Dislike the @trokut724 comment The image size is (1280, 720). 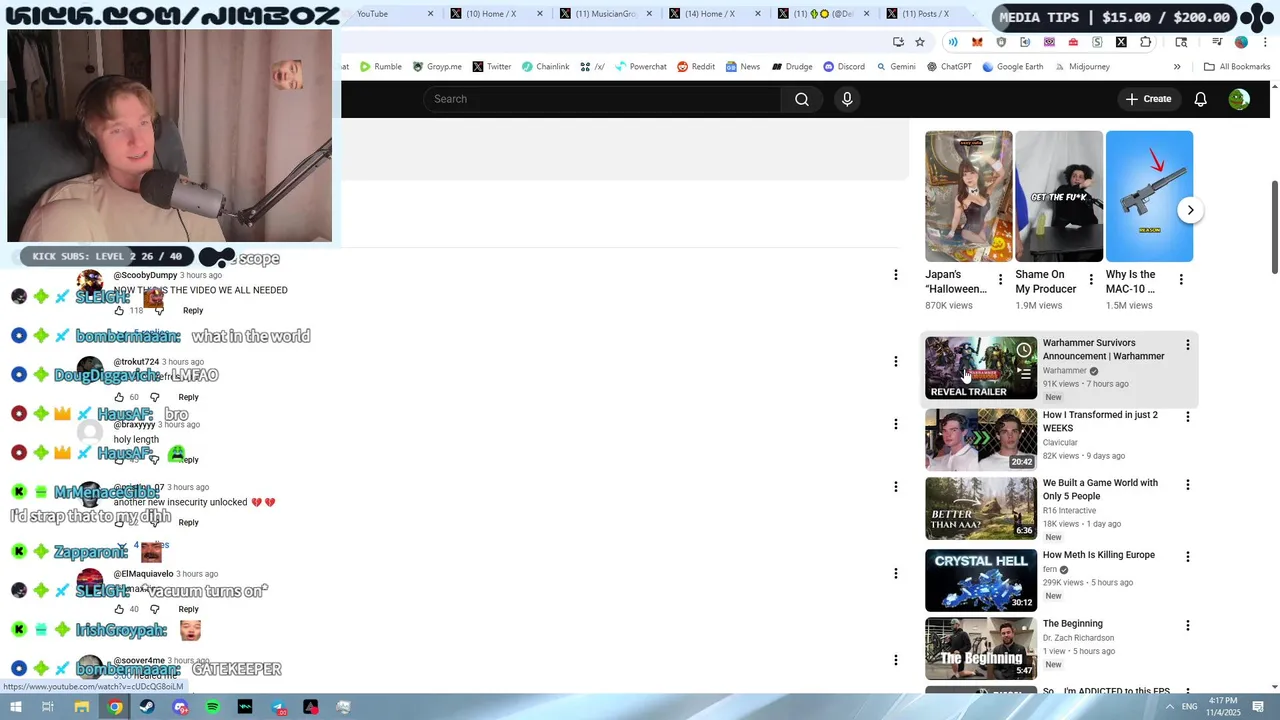tap(154, 397)
